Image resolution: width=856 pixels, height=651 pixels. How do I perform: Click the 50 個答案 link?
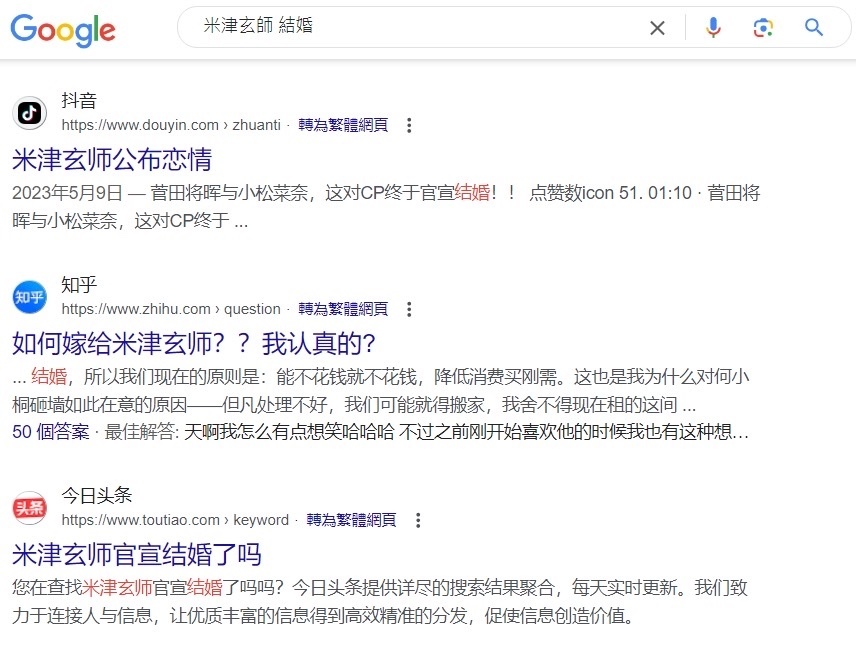click(x=50, y=432)
